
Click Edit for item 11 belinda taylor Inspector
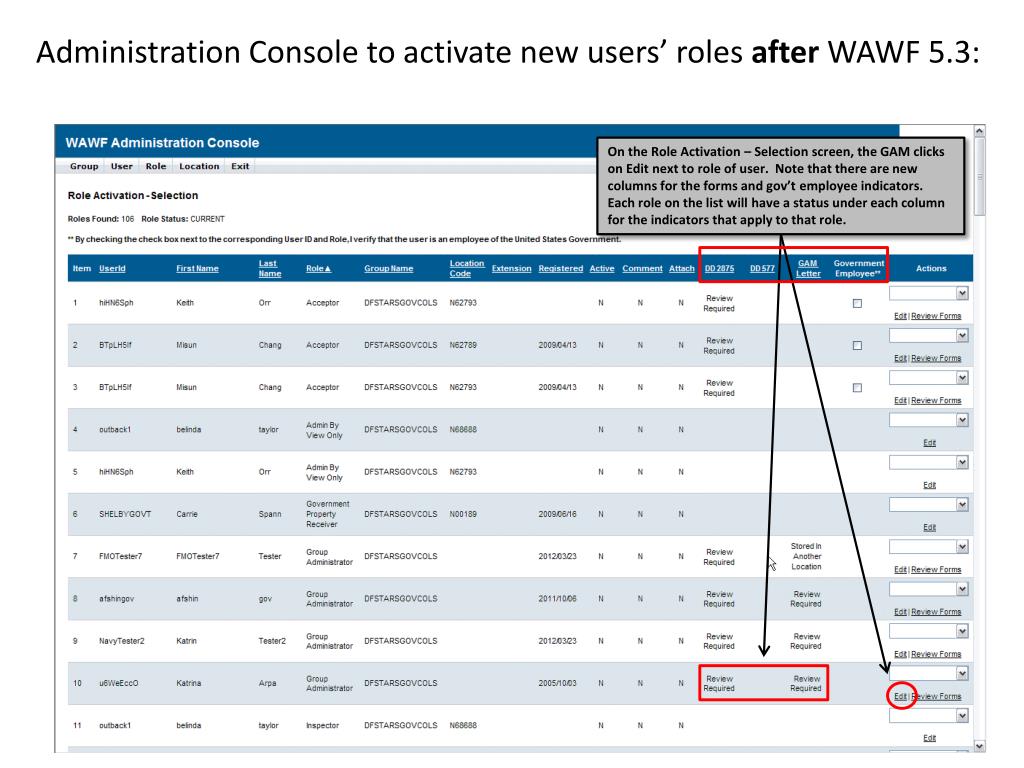(929, 738)
